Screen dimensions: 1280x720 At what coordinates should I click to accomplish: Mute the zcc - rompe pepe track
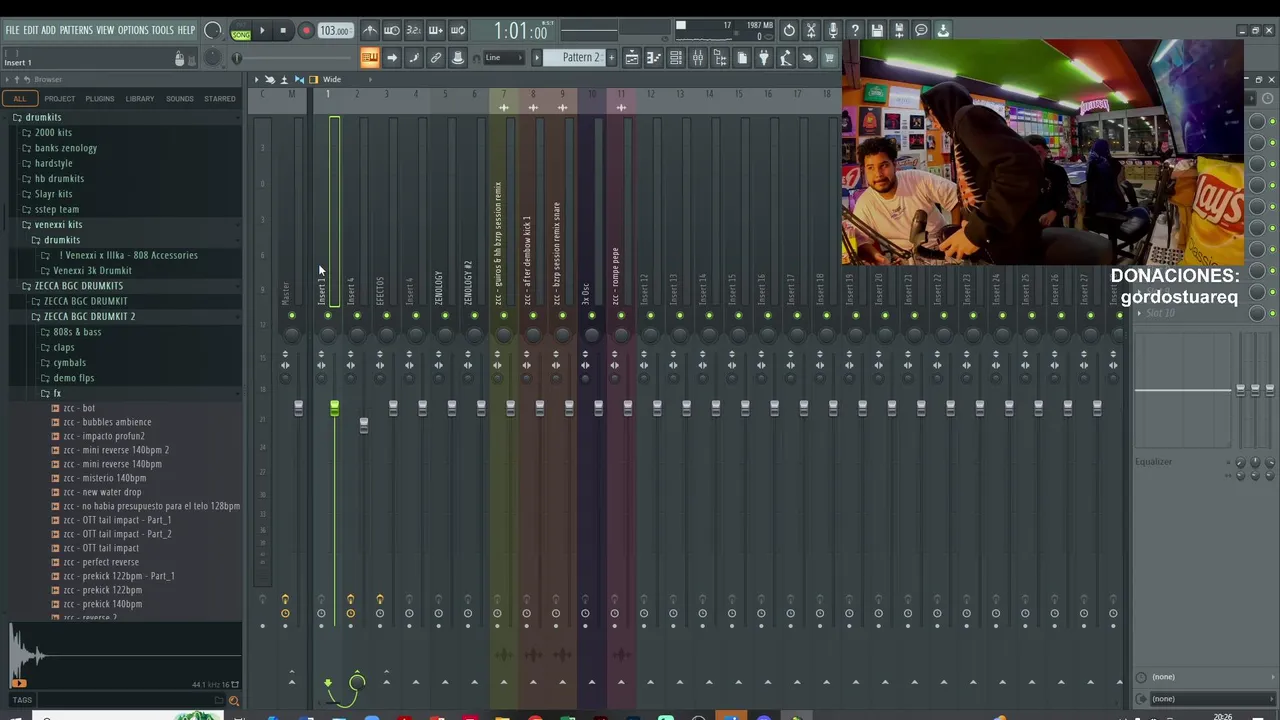pyautogui.click(x=621, y=316)
